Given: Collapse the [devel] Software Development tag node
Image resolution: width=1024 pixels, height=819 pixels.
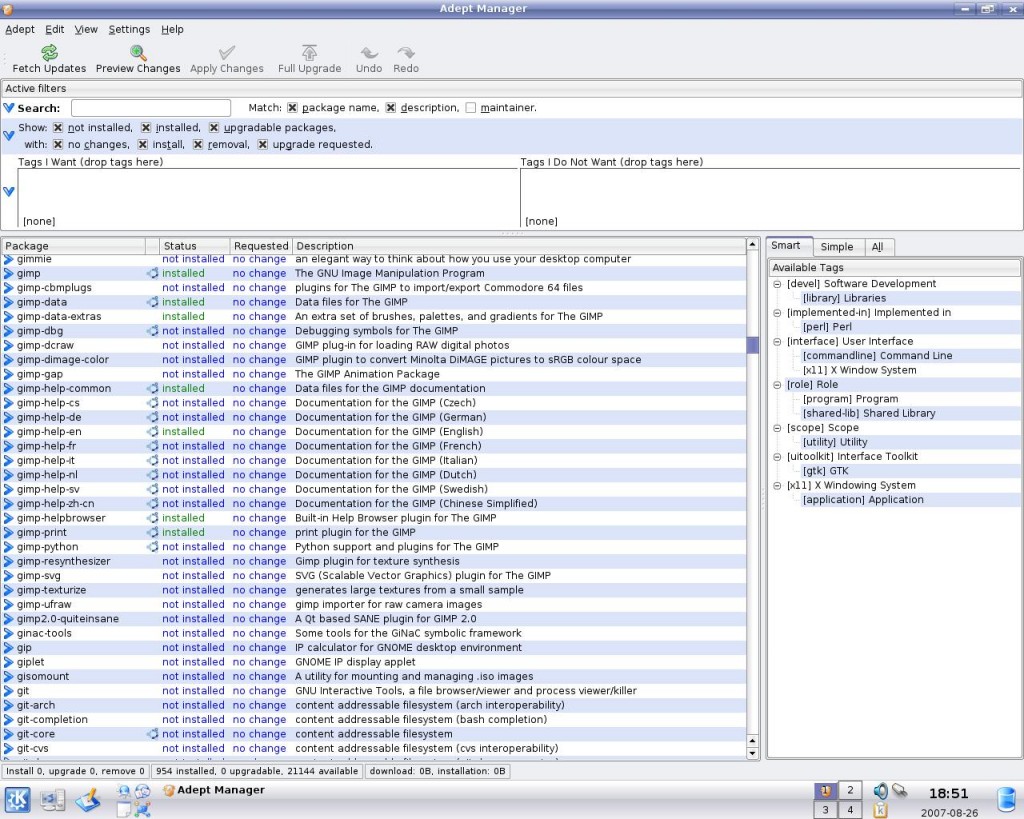Looking at the screenshot, I should point(777,284).
